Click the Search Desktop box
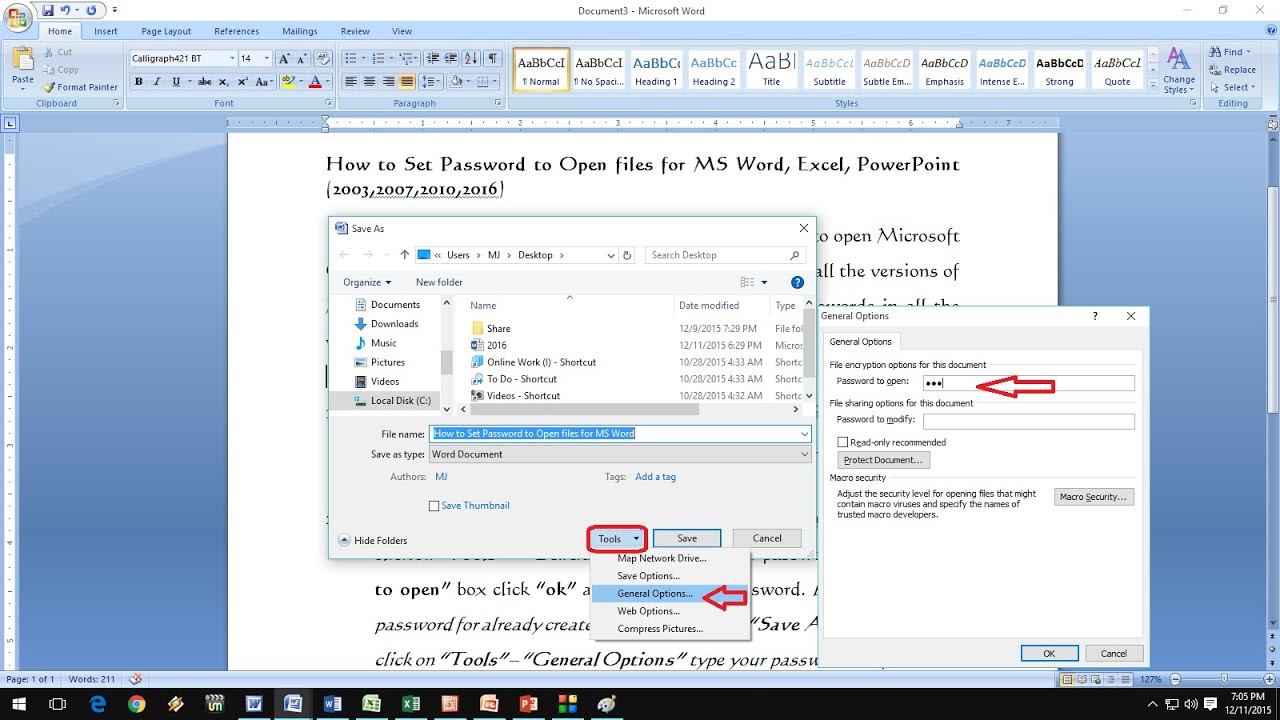Screen dimensions: 1280x720 [x=725, y=255]
